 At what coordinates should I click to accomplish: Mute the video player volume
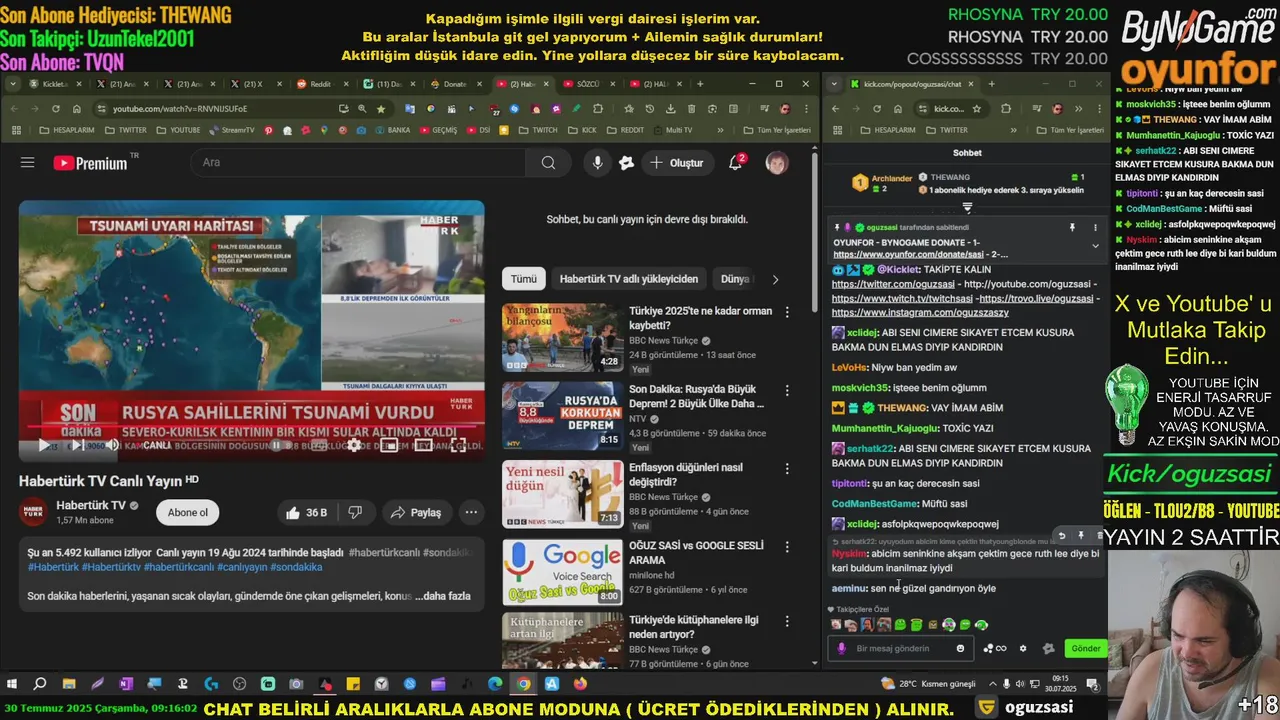112,445
